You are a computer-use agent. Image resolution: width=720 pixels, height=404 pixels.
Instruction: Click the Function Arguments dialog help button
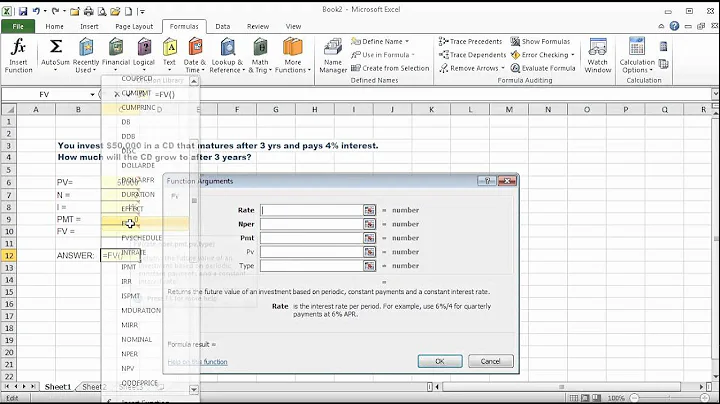tap(487, 181)
